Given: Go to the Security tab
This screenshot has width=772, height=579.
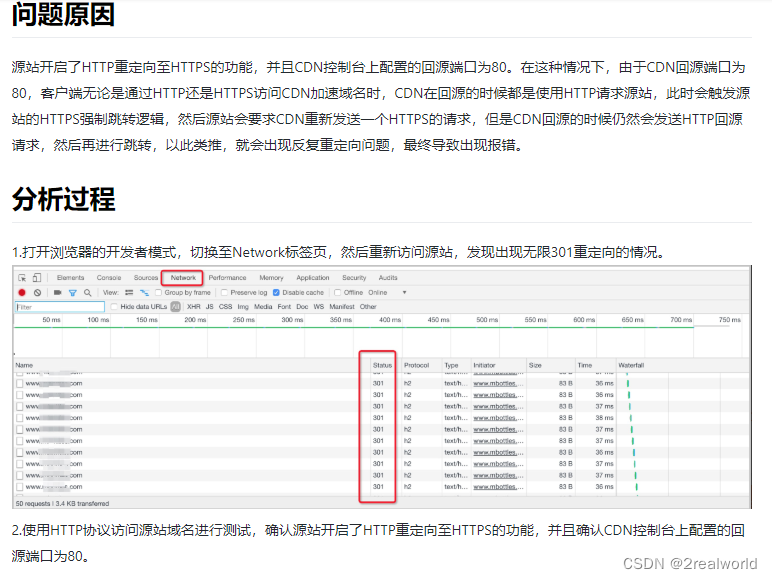Looking at the screenshot, I should coord(354,278).
